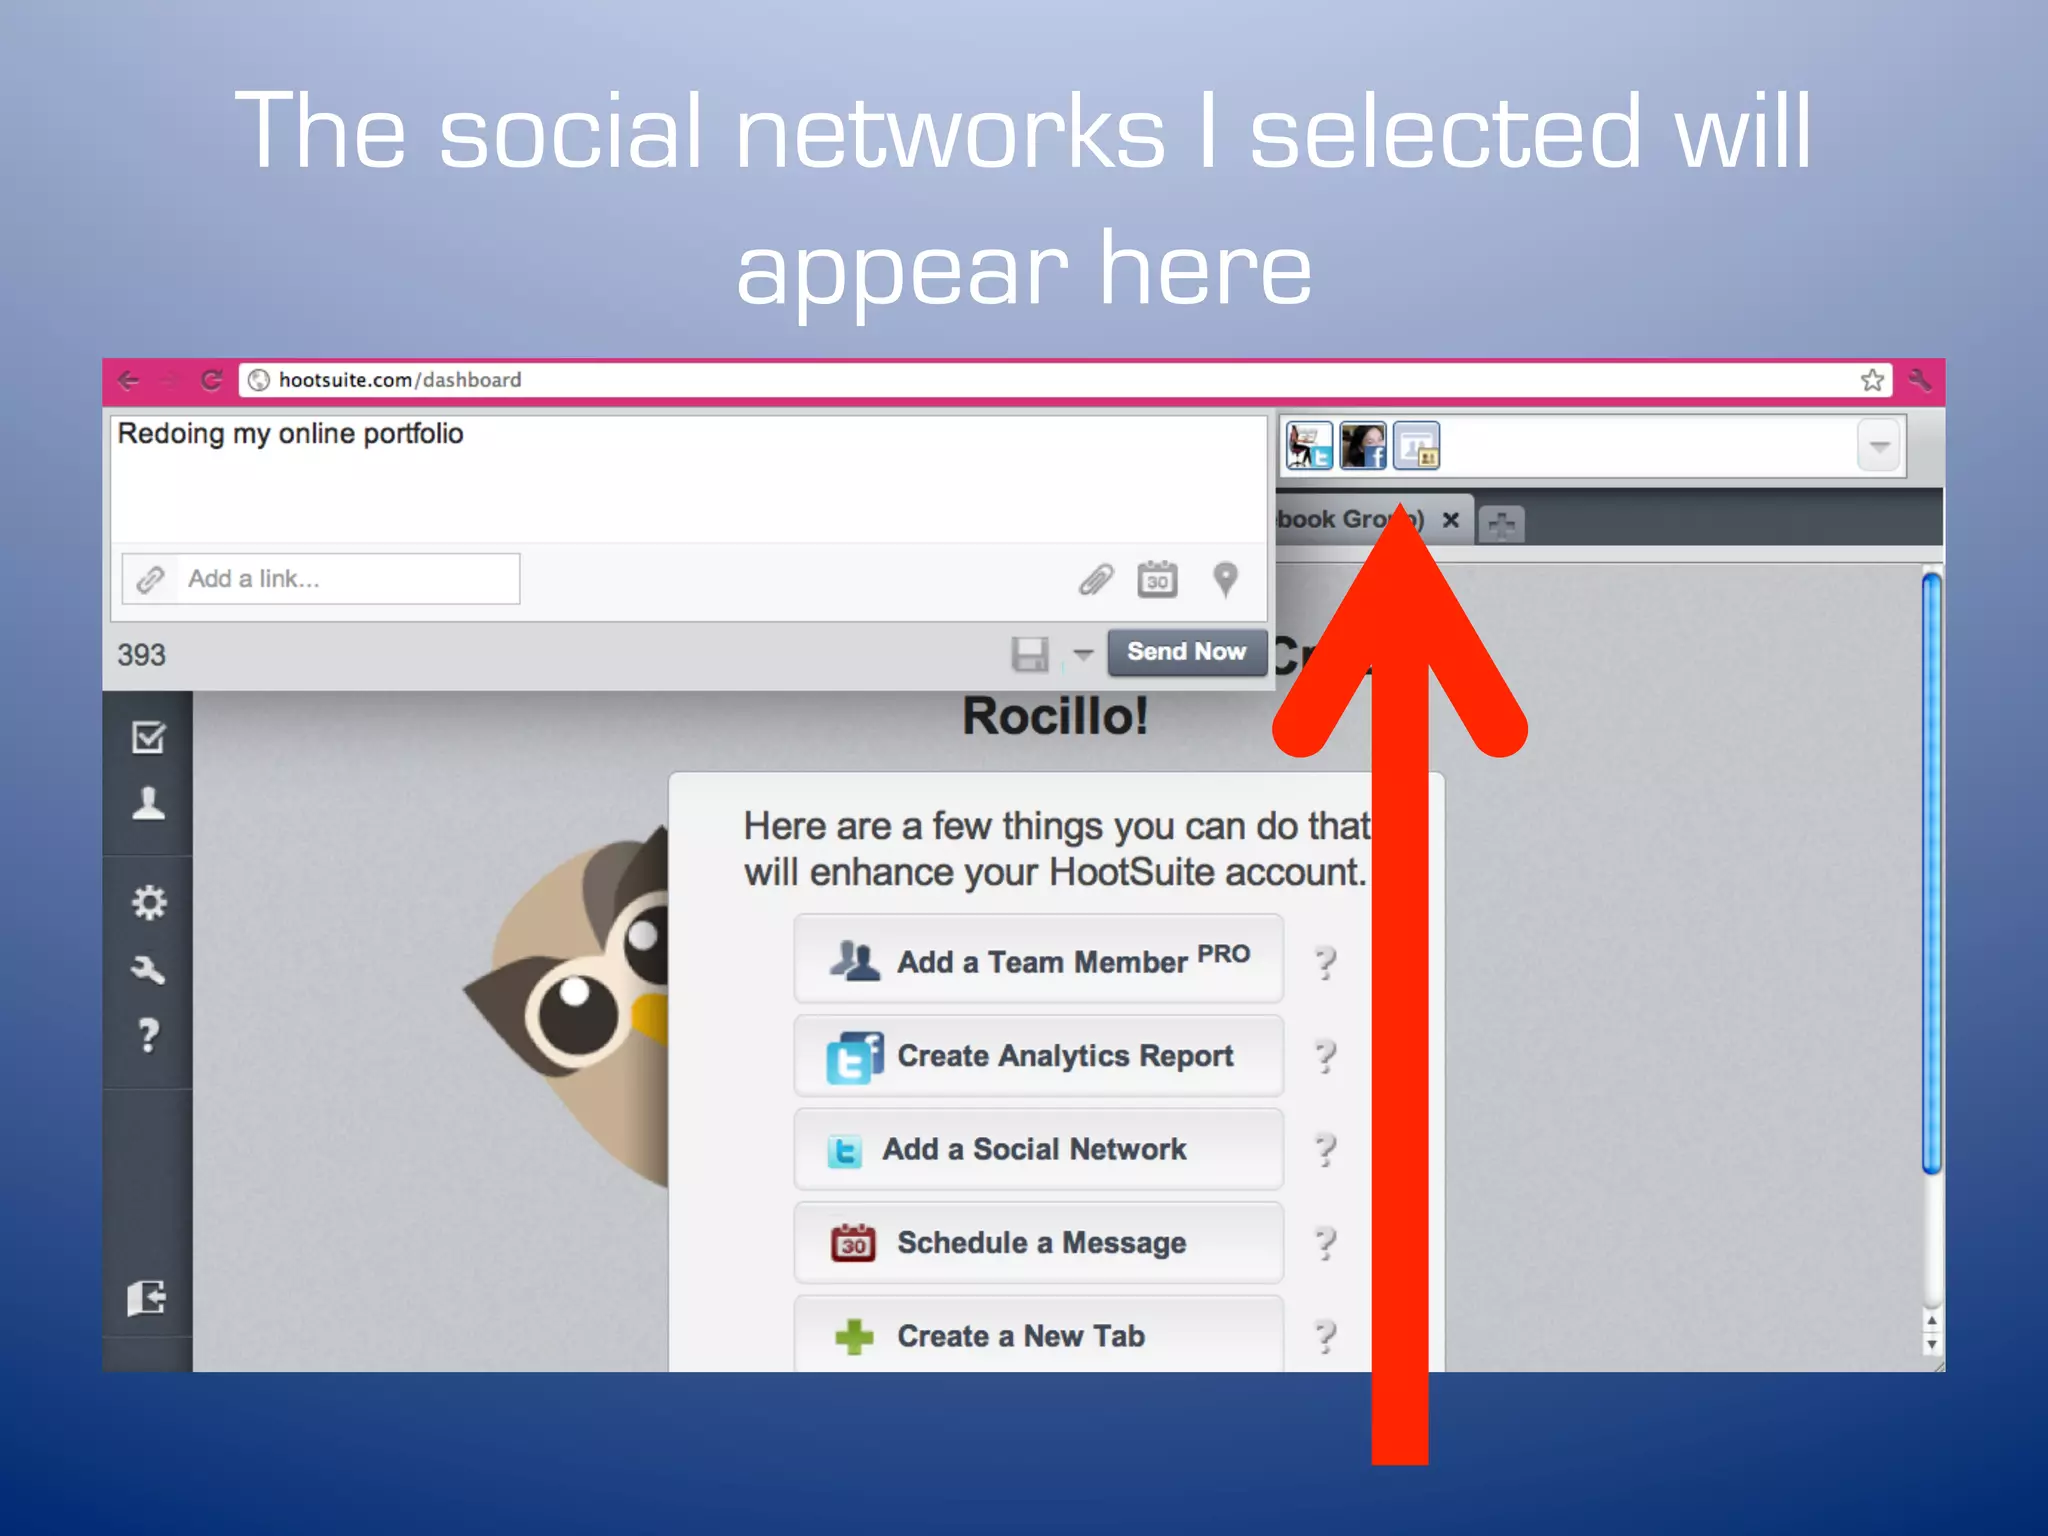Click the compose message text area
This screenshot has height=1536, width=2048.
[689, 478]
